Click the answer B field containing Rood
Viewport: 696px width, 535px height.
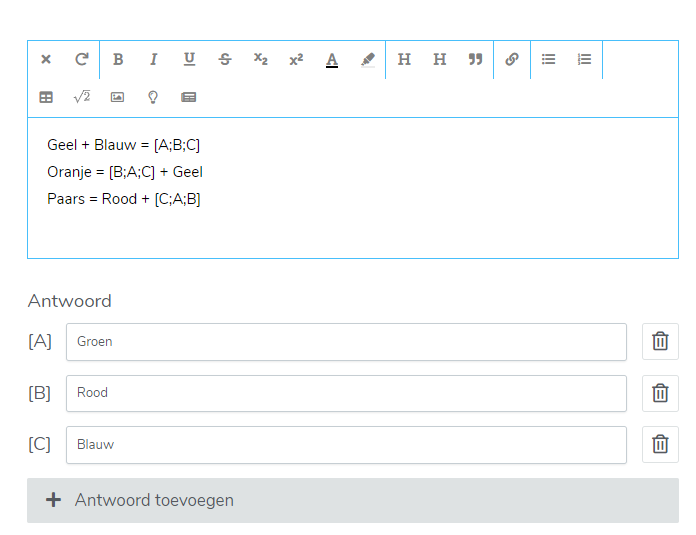tap(346, 393)
